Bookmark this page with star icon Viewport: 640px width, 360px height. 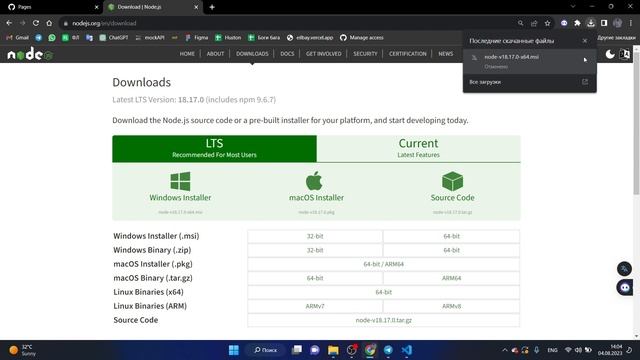click(547, 23)
